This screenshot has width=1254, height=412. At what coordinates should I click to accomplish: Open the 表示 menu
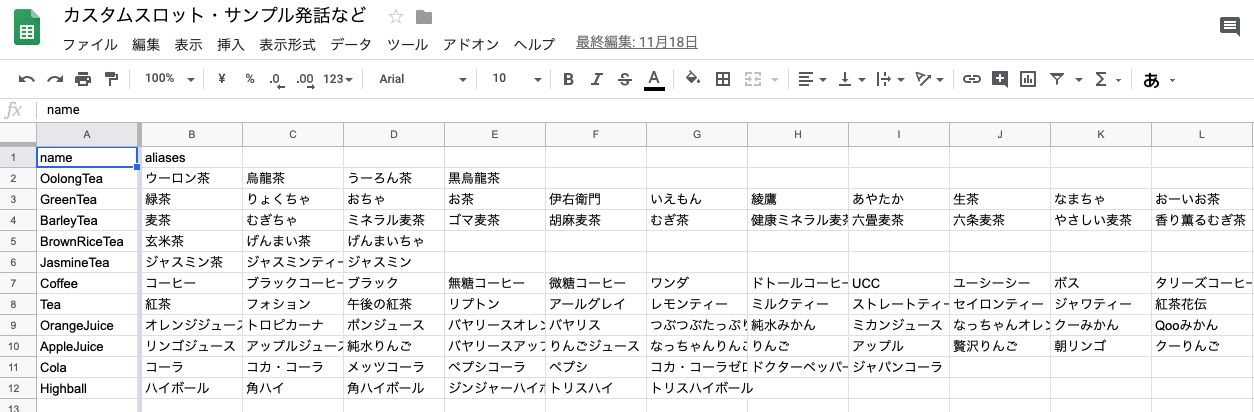pyautogui.click(x=188, y=44)
